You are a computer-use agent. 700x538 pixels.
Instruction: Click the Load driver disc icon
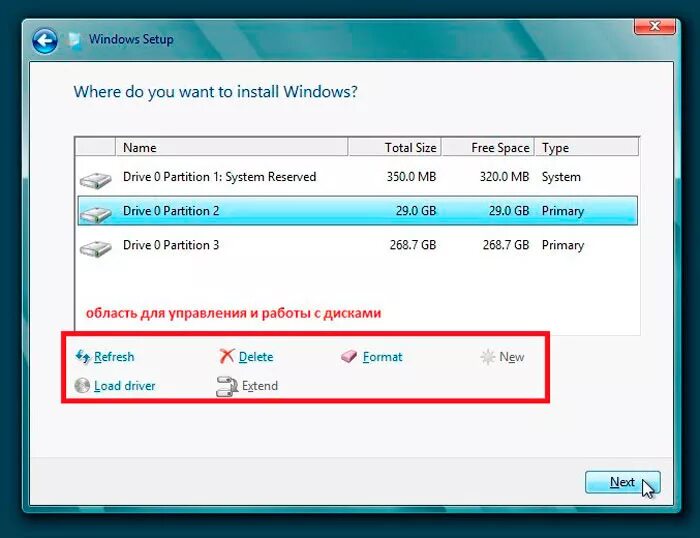[82, 385]
